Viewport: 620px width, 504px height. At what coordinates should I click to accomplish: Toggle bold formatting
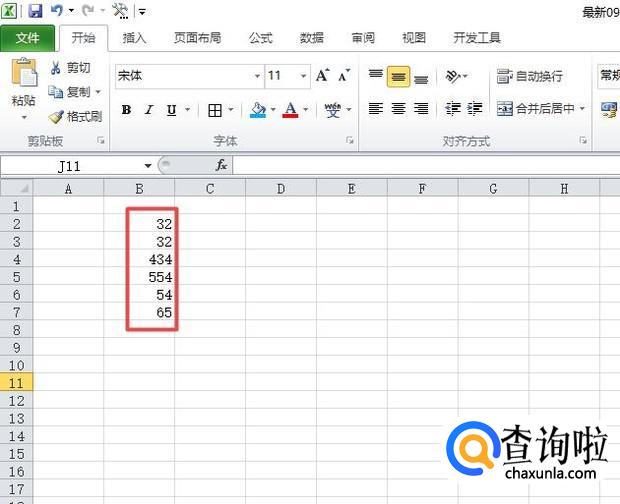pyautogui.click(x=127, y=109)
